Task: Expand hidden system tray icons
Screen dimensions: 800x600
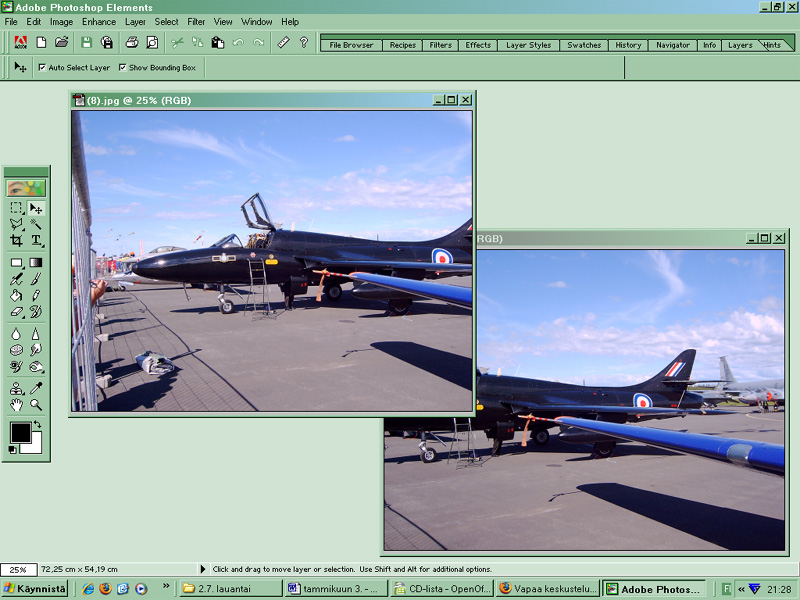Action: (x=741, y=589)
